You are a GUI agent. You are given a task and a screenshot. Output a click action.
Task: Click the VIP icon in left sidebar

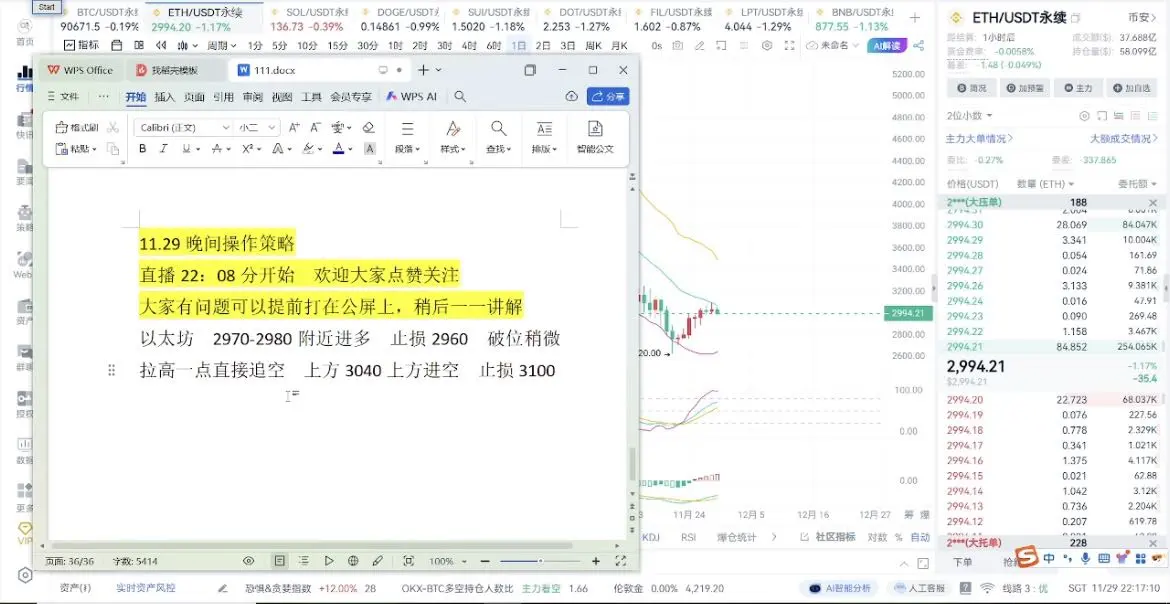tap(24, 534)
